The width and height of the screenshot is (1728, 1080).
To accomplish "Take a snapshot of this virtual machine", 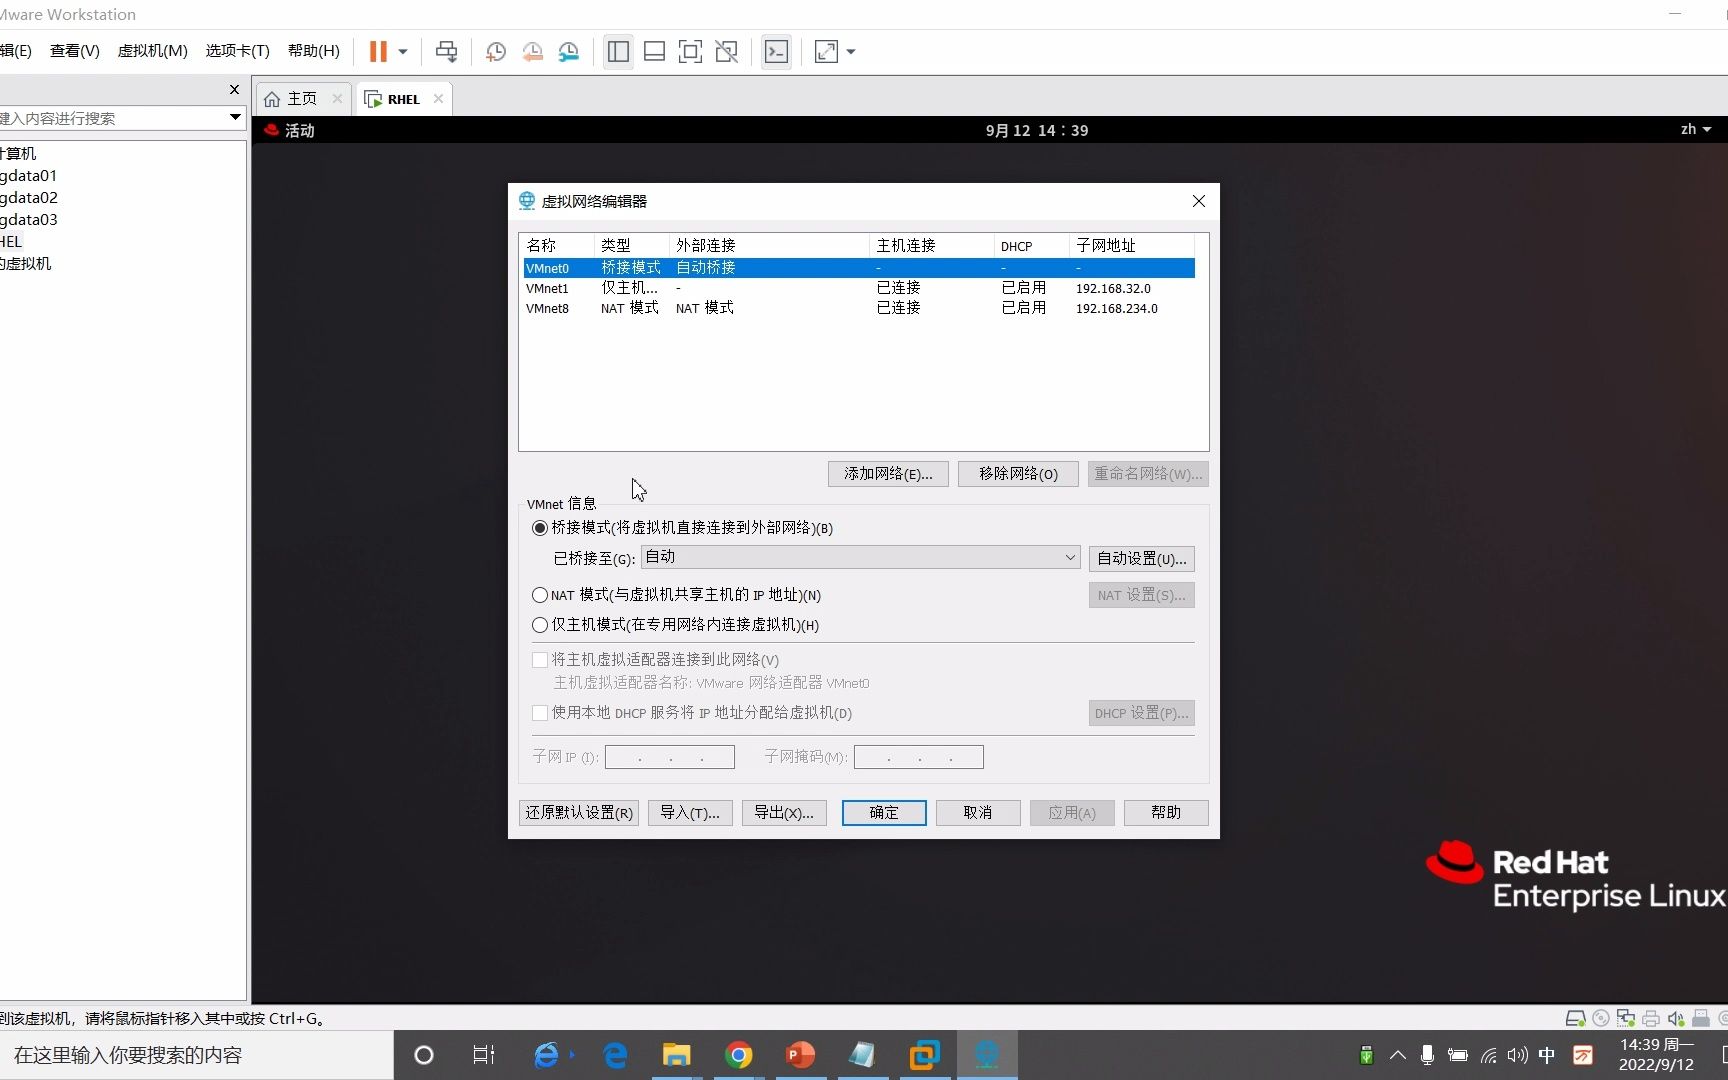I will click(x=496, y=52).
